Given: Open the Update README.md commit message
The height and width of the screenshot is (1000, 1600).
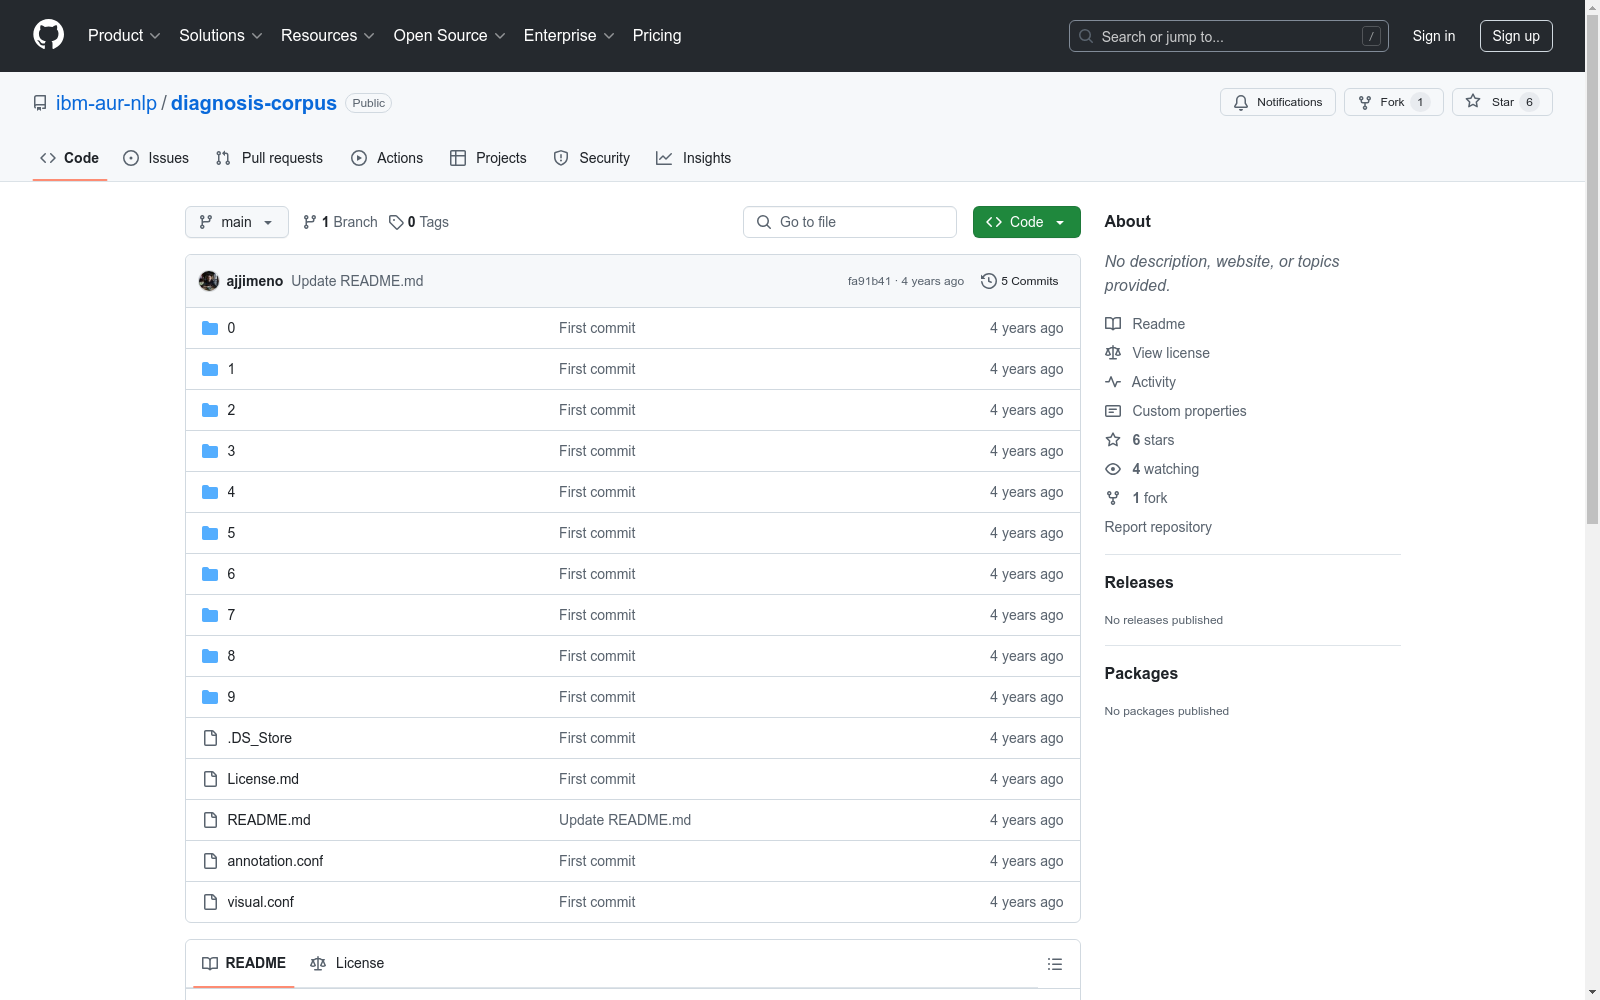Looking at the screenshot, I should click(357, 281).
